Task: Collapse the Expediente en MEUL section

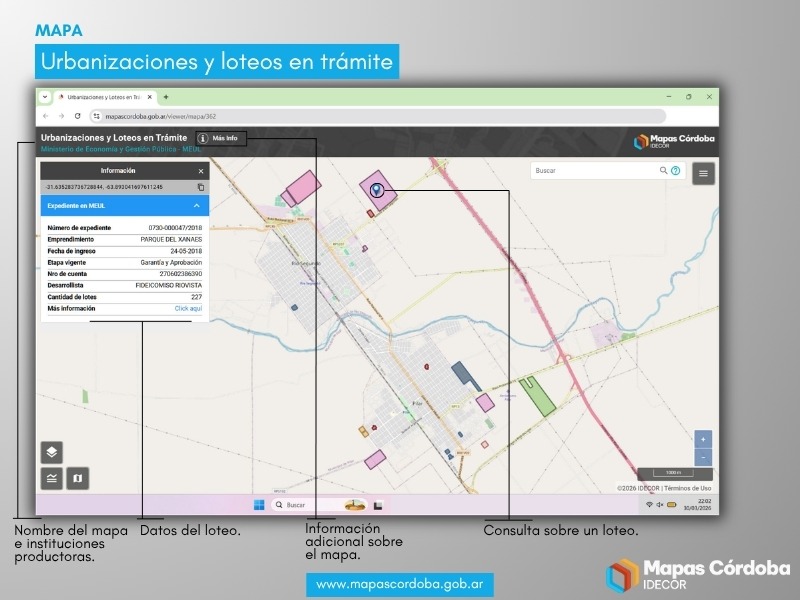Action: [x=196, y=206]
